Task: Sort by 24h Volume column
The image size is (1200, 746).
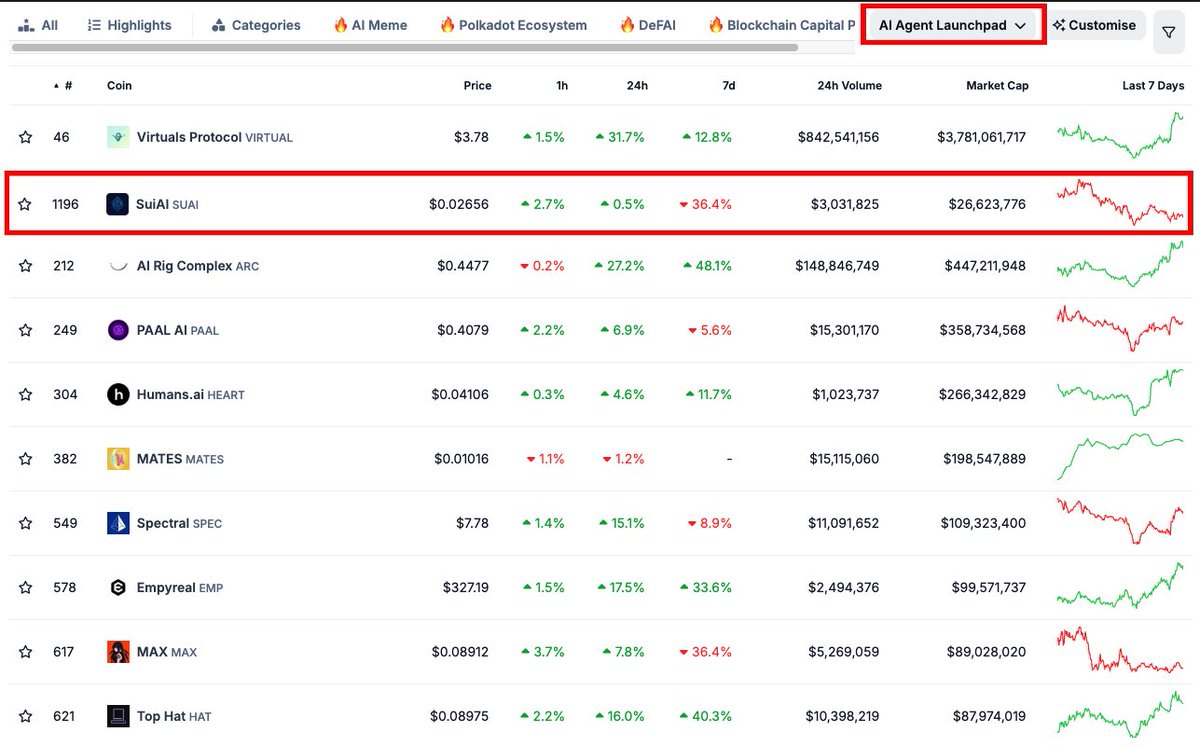Action: point(849,86)
